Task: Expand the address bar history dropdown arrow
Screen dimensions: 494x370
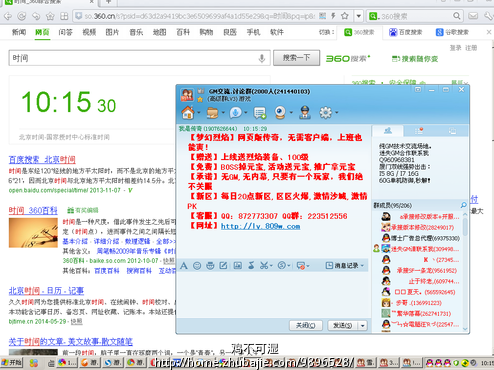Action: point(359,16)
